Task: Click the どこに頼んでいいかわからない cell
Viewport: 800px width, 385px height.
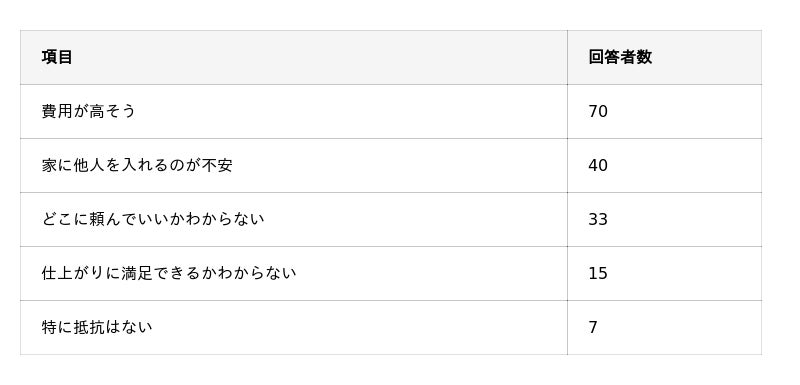Action: pyautogui.click(x=293, y=220)
